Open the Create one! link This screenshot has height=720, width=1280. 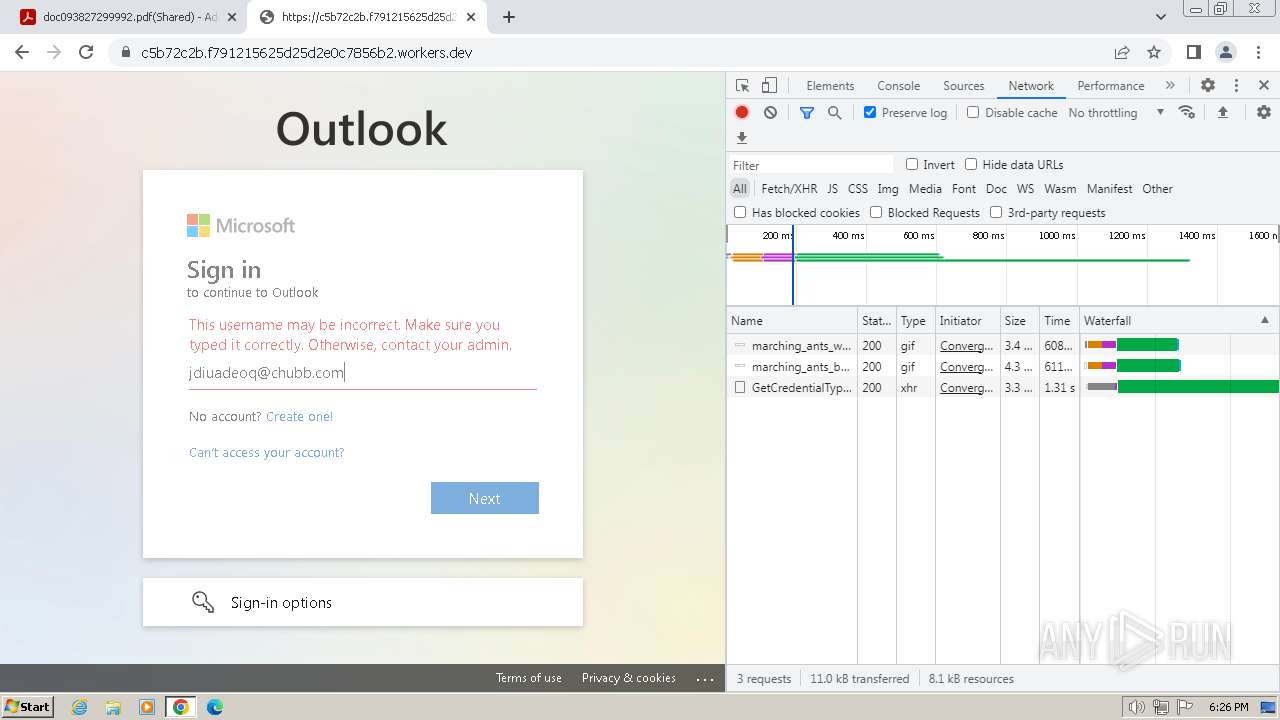[x=299, y=416]
